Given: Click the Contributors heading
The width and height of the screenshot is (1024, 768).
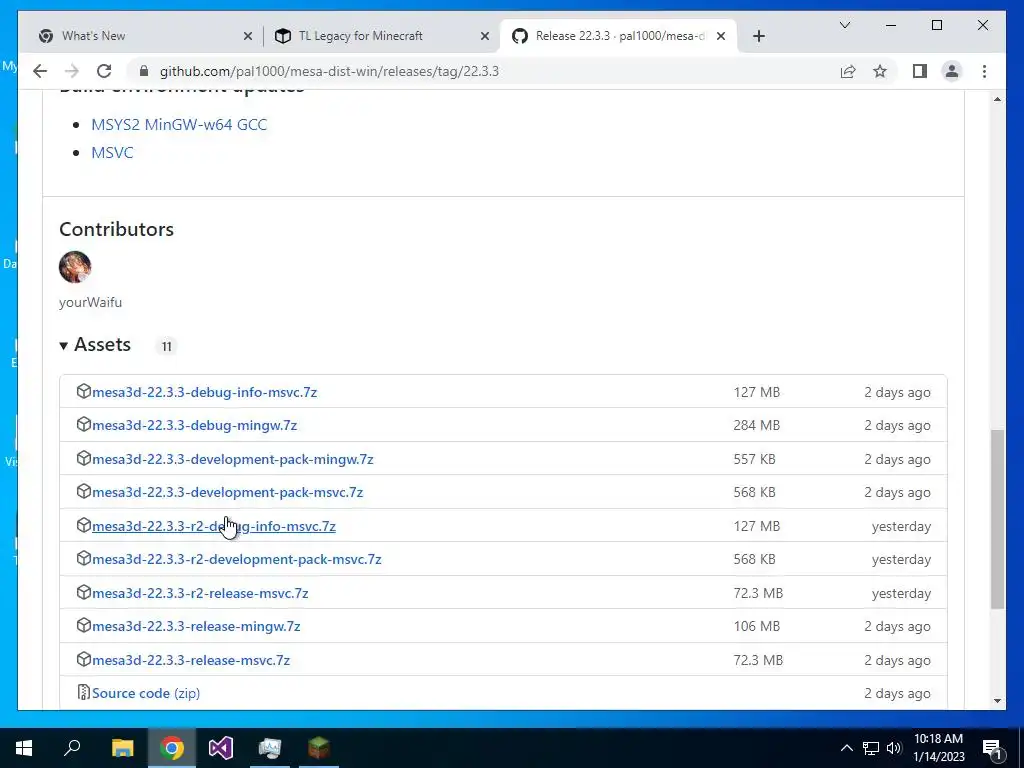Looking at the screenshot, I should (x=116, y=229).
